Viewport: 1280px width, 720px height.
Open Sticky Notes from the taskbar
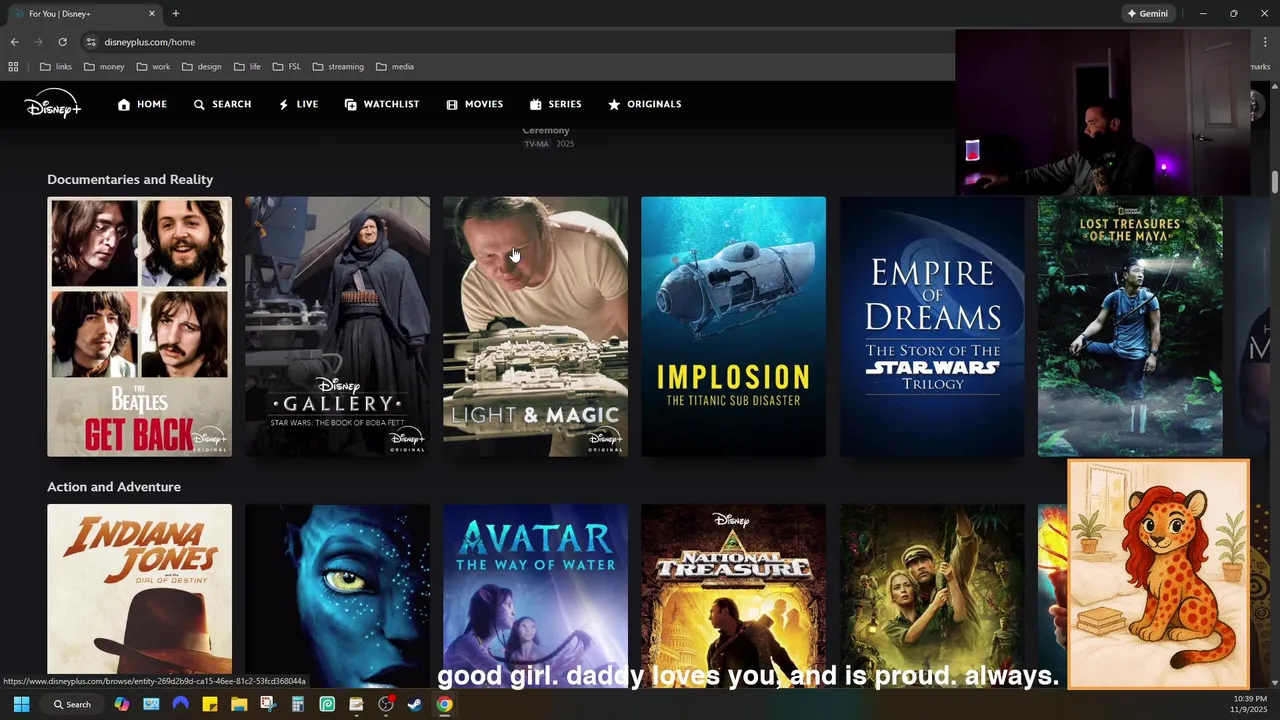(210, 704)
